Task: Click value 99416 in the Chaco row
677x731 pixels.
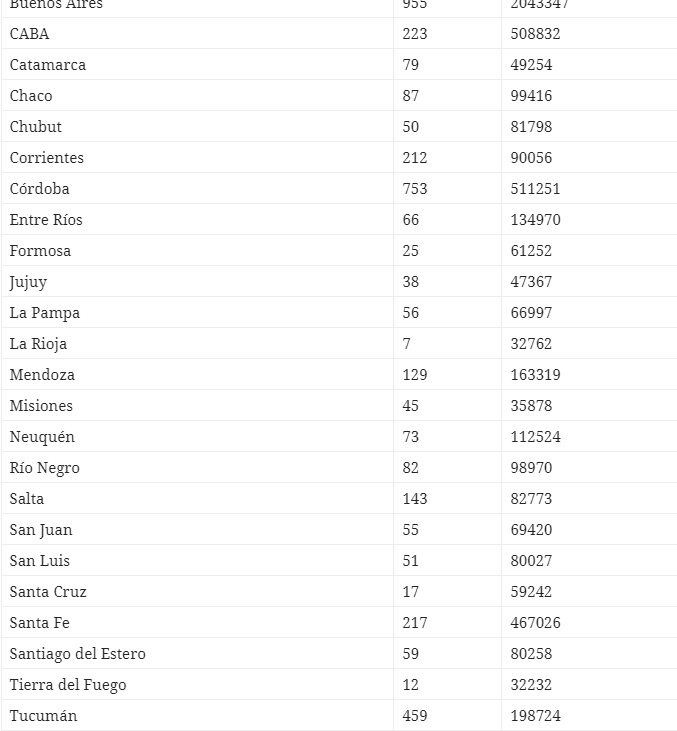Action: (x=531, y=96)
